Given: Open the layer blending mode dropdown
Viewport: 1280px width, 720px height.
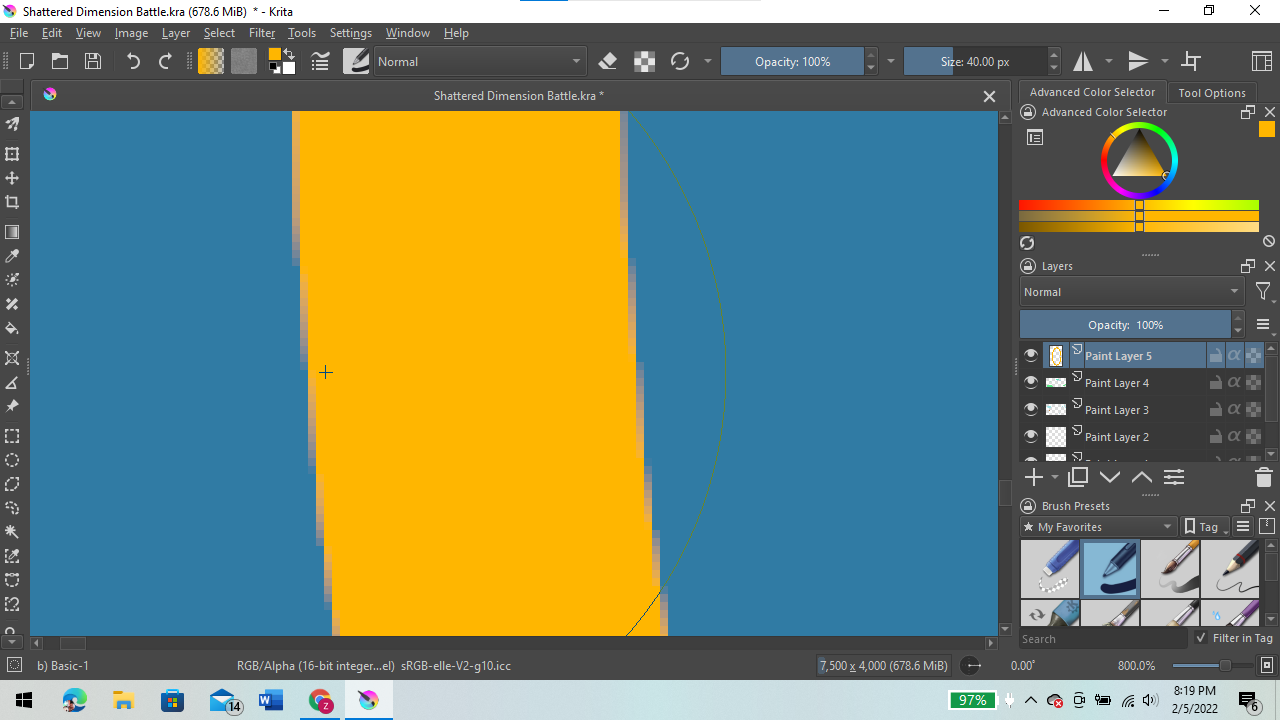Looking at the screenshot, I should pos(1132,292).
